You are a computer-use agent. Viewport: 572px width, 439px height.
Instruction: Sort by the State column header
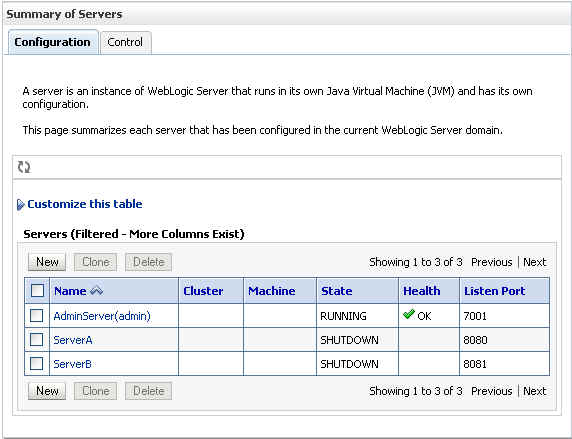coord(336,291)
